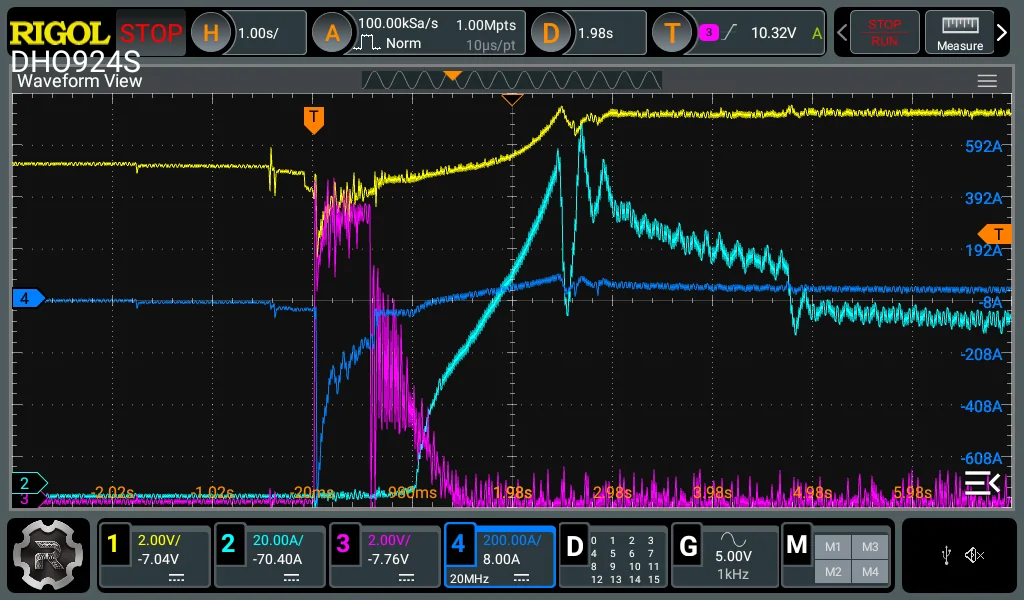The height and width of the screenshot is (600, 1024).
Task: Open the Horizontal timebase H icon
Action: click(210, 33)
